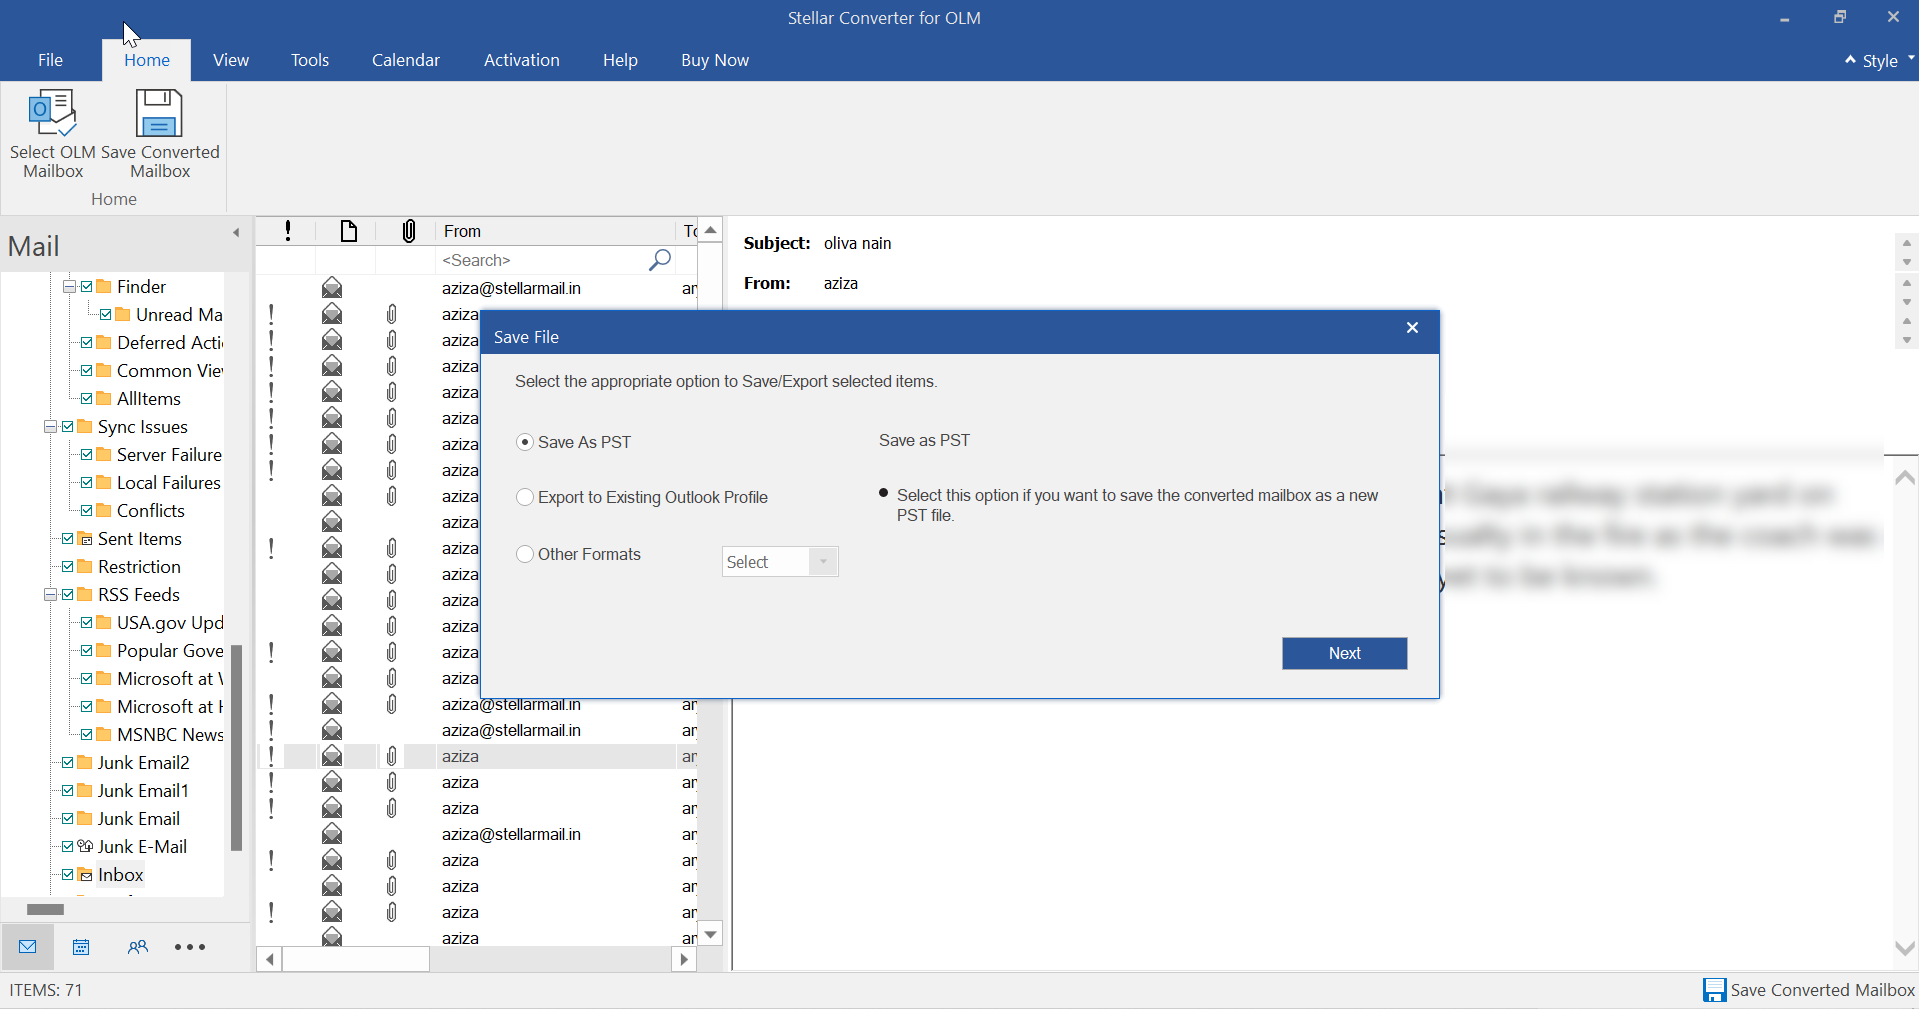Select Export to Existing Outlook Profile option
Image resolution: width=1919 pixels, height=1009 pixels.
[x=525, y=497]
